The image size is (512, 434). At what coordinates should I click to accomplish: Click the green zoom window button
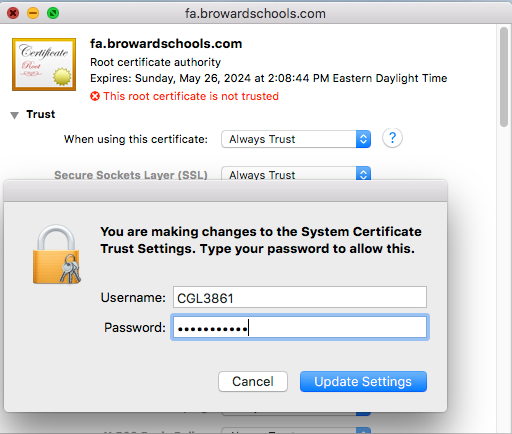53,13
